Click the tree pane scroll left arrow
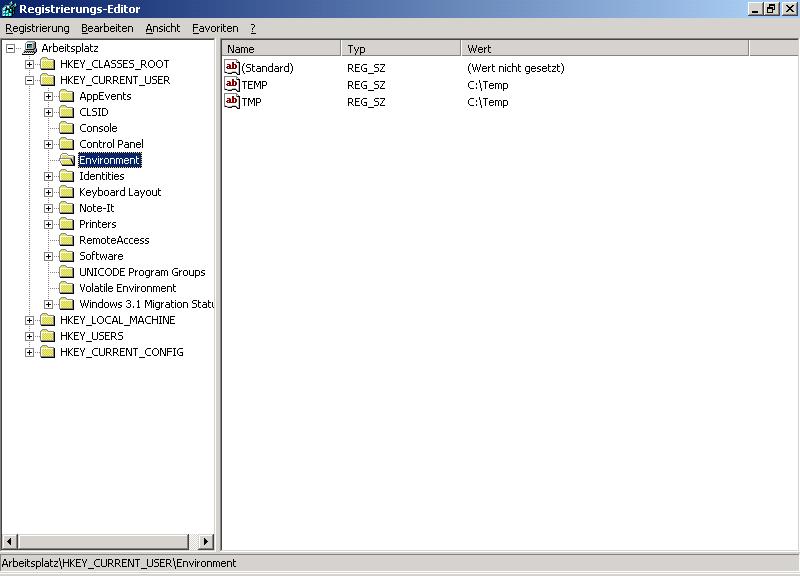 (9, 541)
